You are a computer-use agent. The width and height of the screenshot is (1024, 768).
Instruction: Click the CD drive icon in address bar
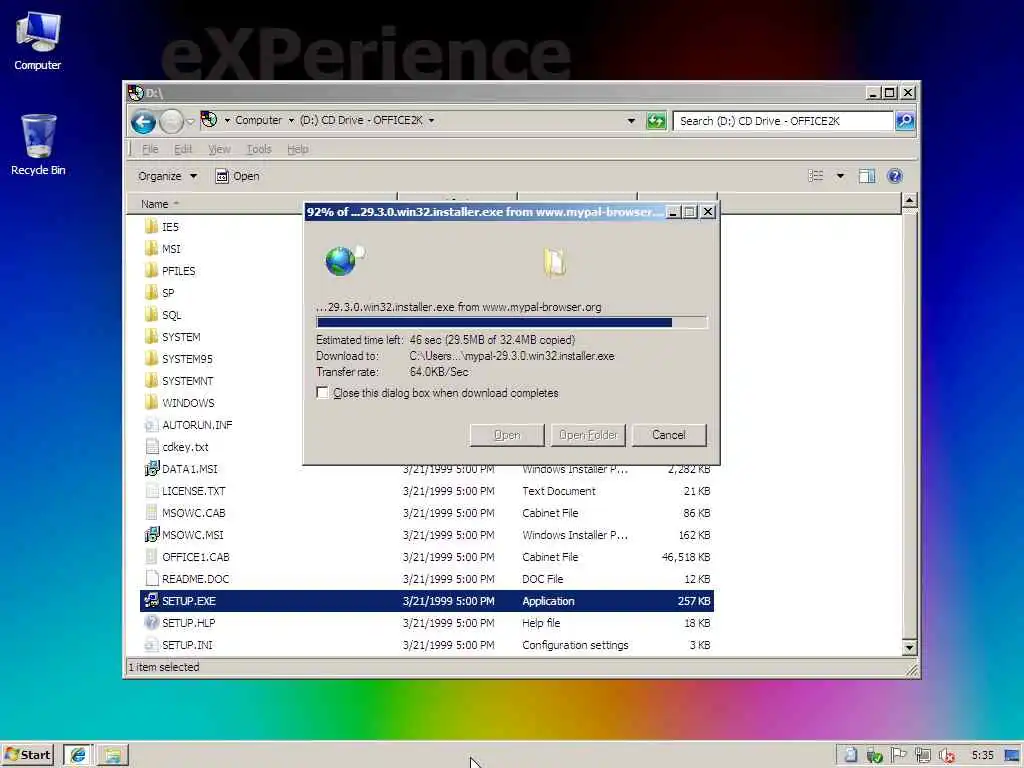(x=209, y=120)
